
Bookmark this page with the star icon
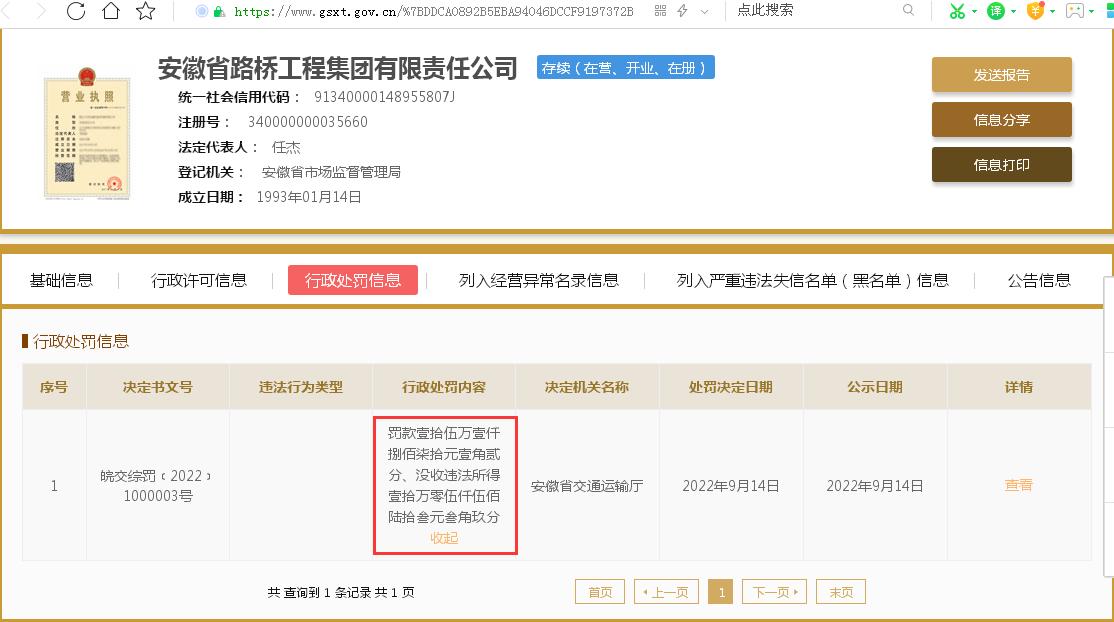pos(142,12)
